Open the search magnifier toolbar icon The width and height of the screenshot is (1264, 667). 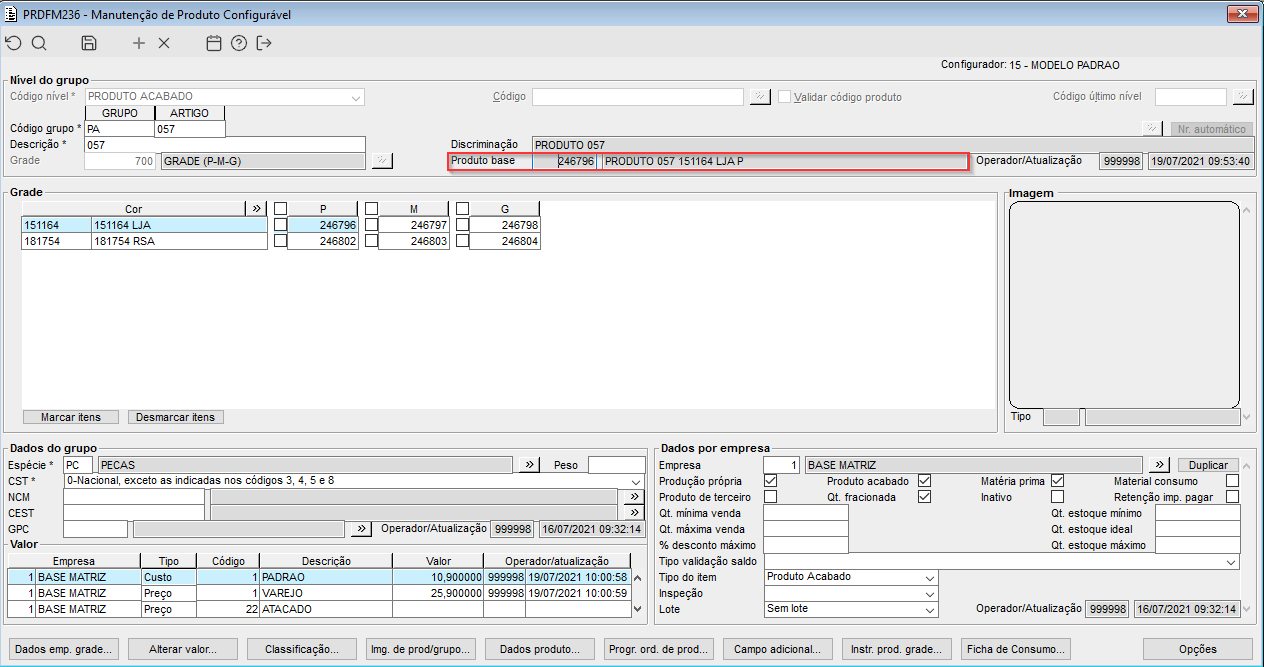point(39,43)
